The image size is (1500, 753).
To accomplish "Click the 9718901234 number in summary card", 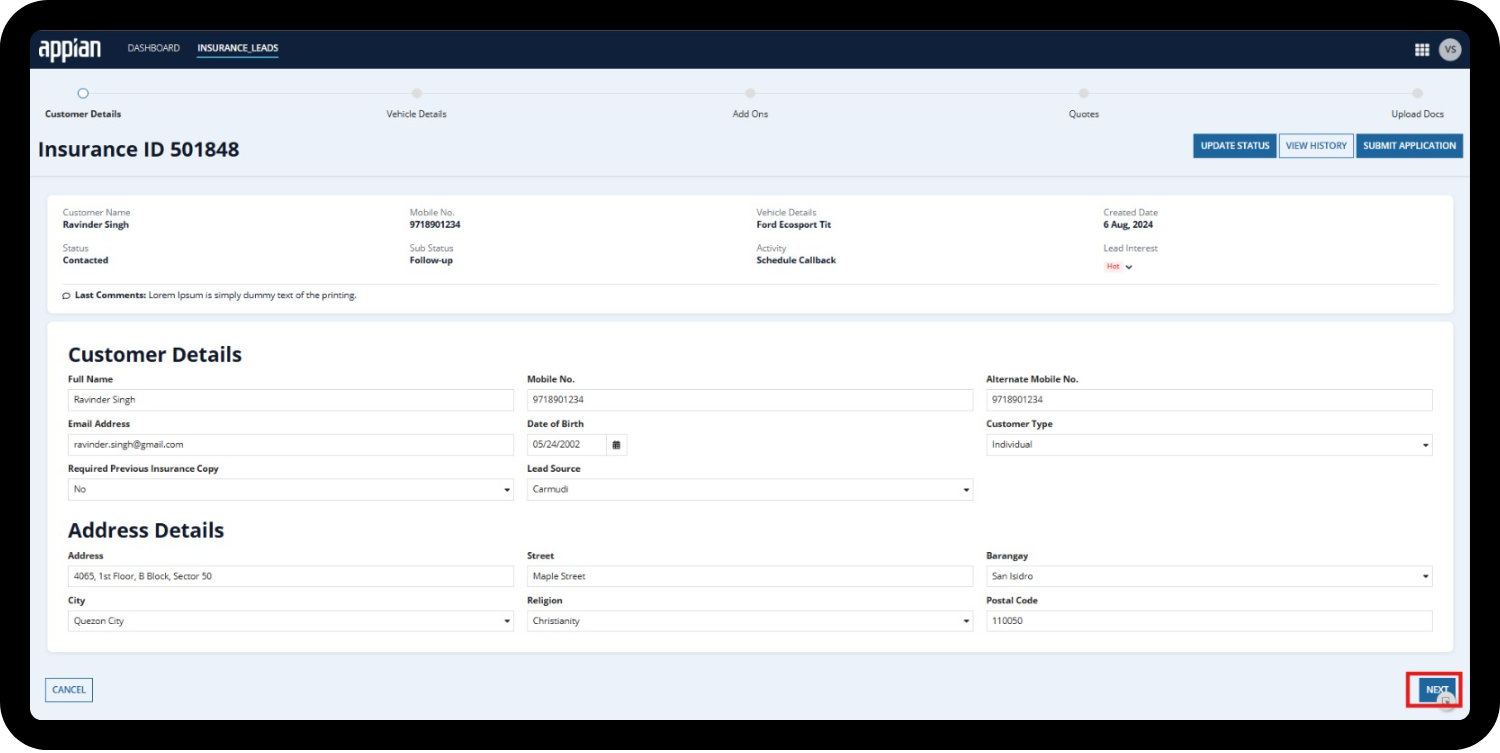I will pos(435,225).
